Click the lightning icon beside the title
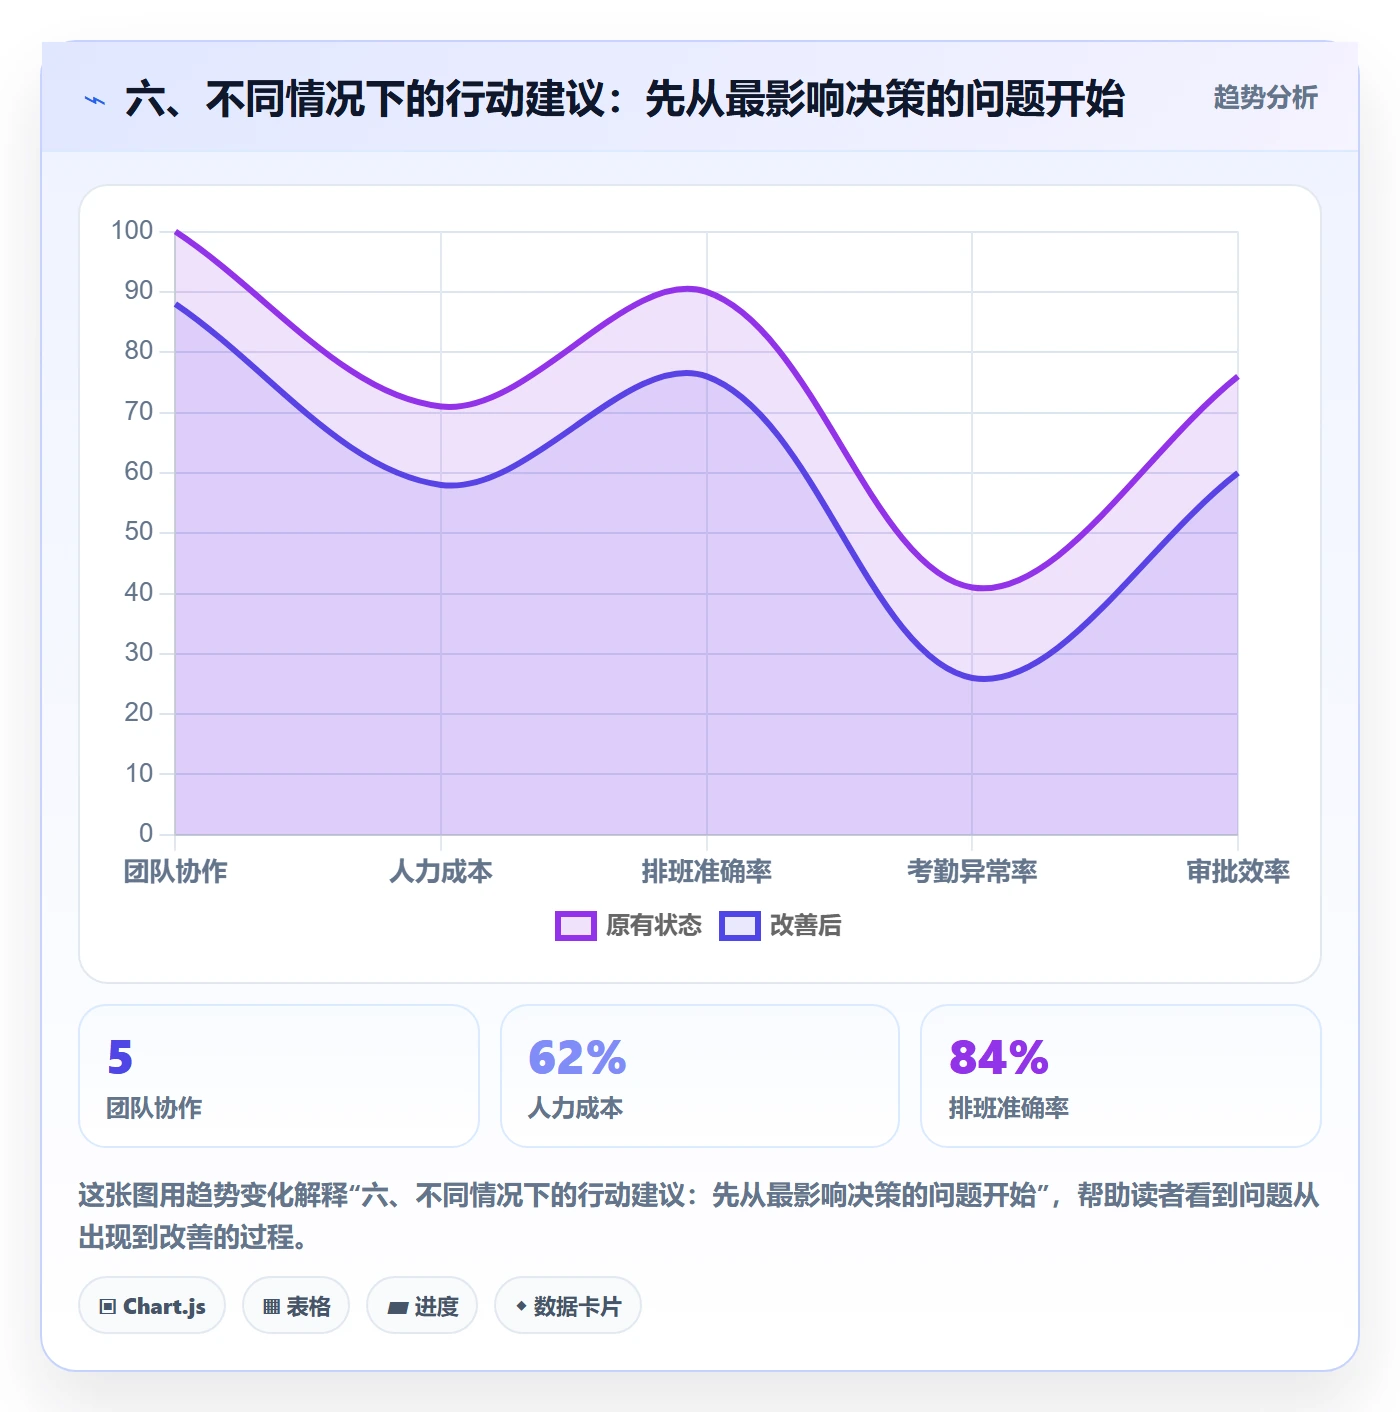The height and width of the screenshot is (1412, 1400). pos(95,100)
